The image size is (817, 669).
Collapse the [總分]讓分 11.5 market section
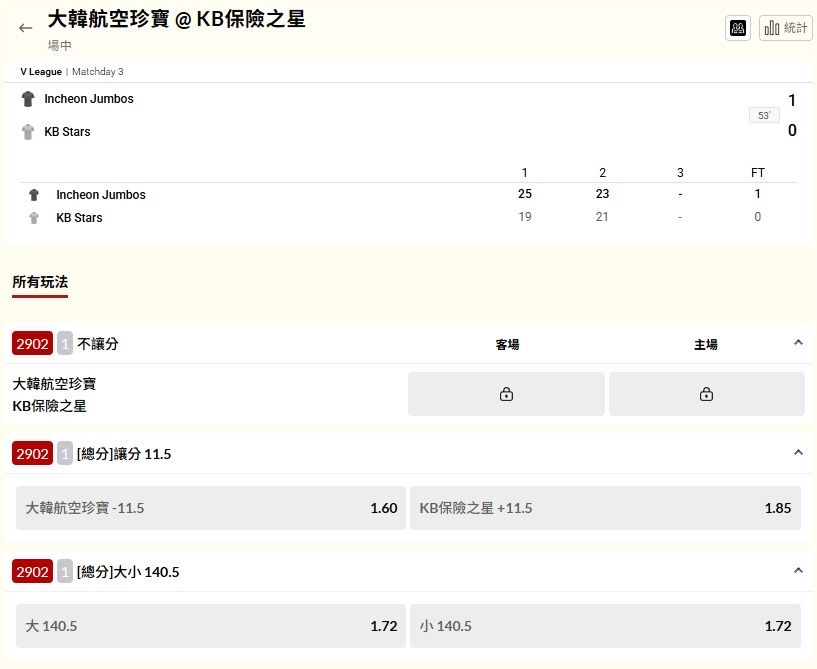[x=797, y=453]
